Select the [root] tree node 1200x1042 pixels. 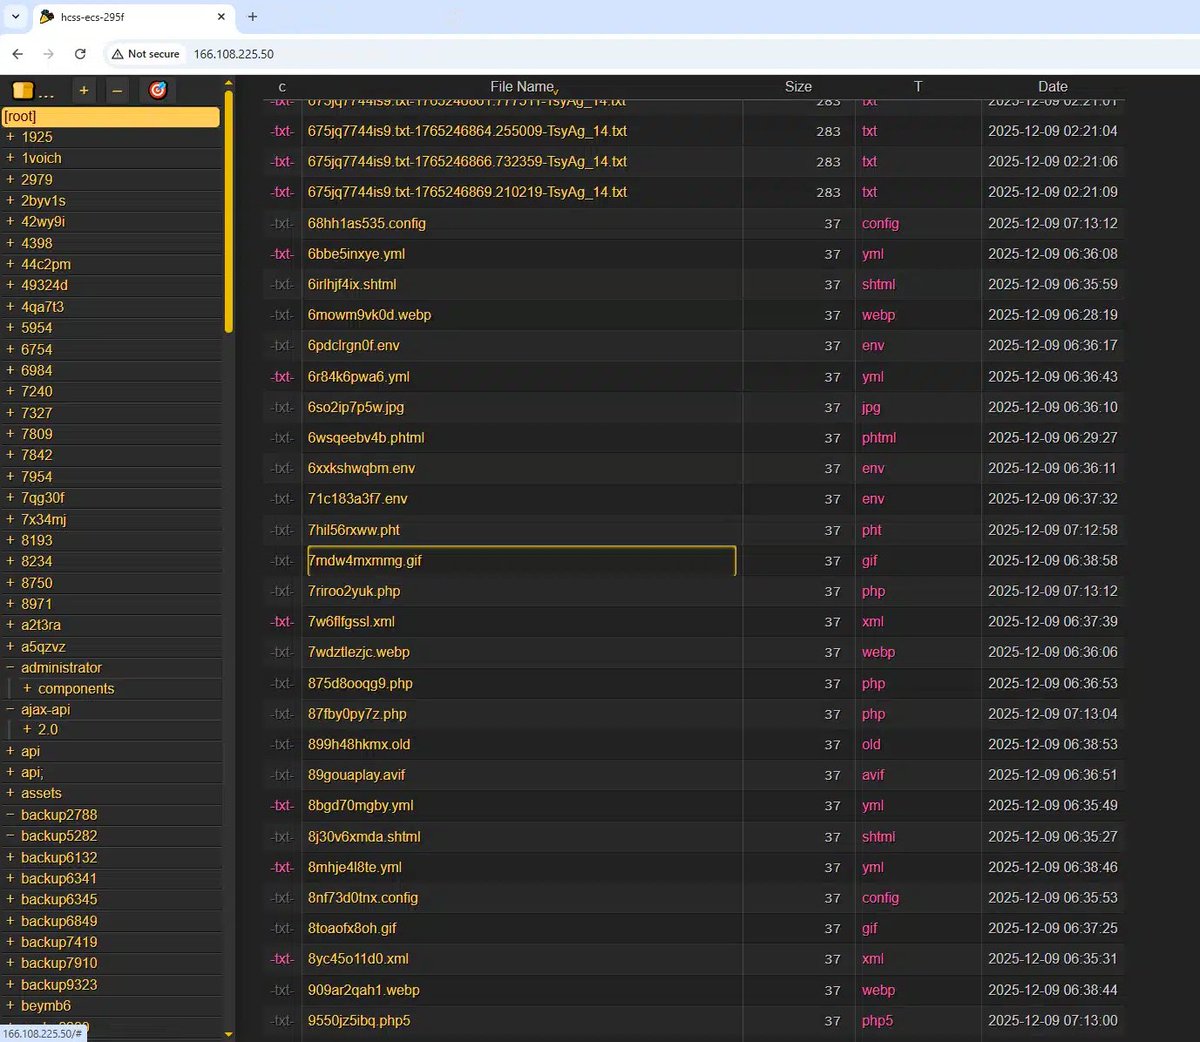click(x=110, y=117)
